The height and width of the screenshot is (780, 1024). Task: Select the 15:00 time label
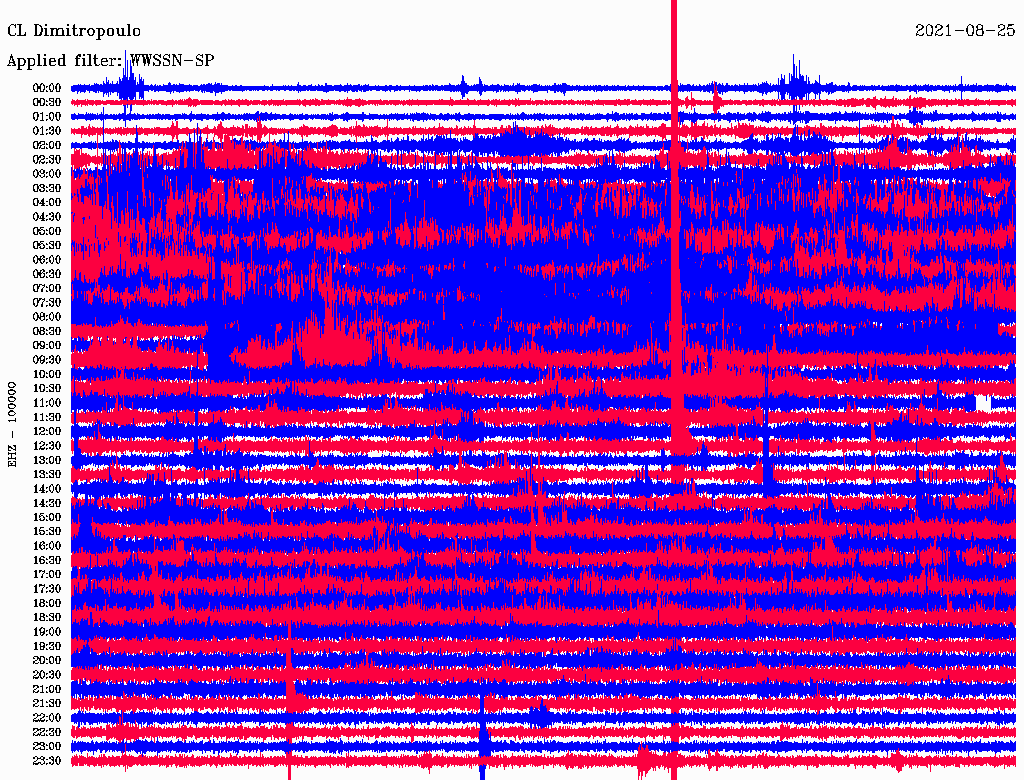tap(47, 517)
